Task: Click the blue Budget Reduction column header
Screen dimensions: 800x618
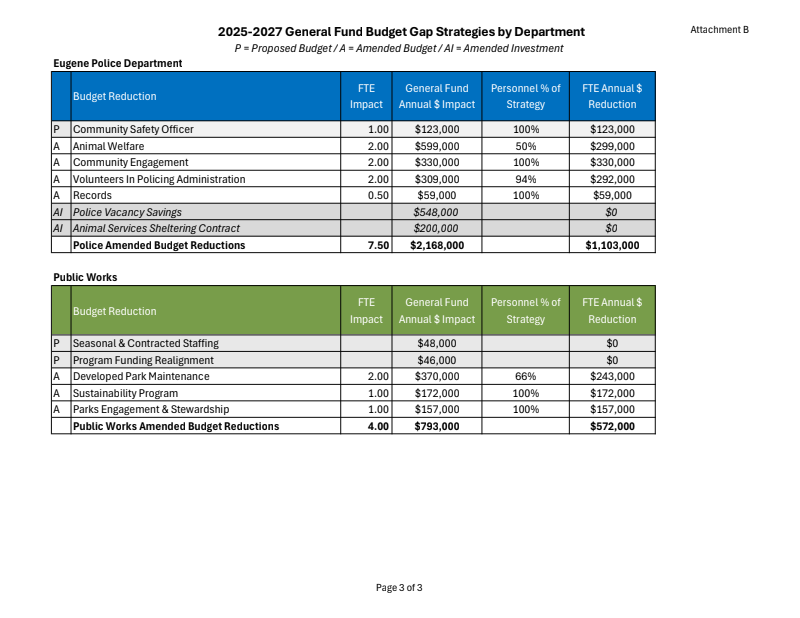Action: 115,96
